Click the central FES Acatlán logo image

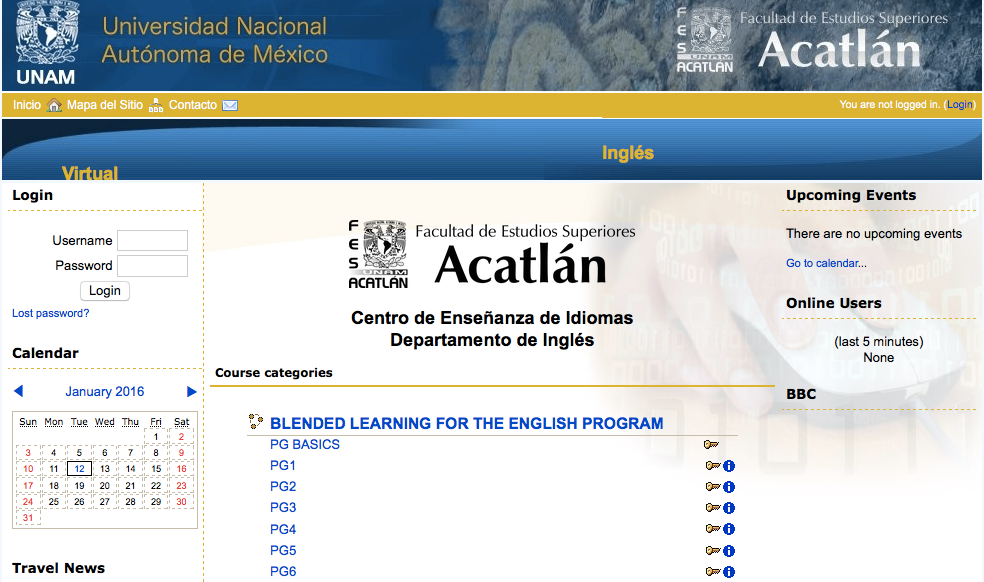(x=492, y=254)
